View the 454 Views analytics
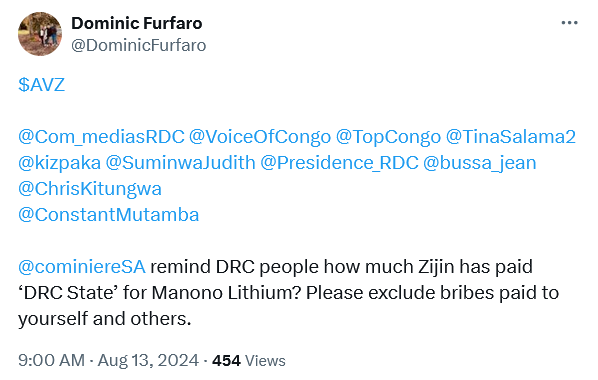 249,360
